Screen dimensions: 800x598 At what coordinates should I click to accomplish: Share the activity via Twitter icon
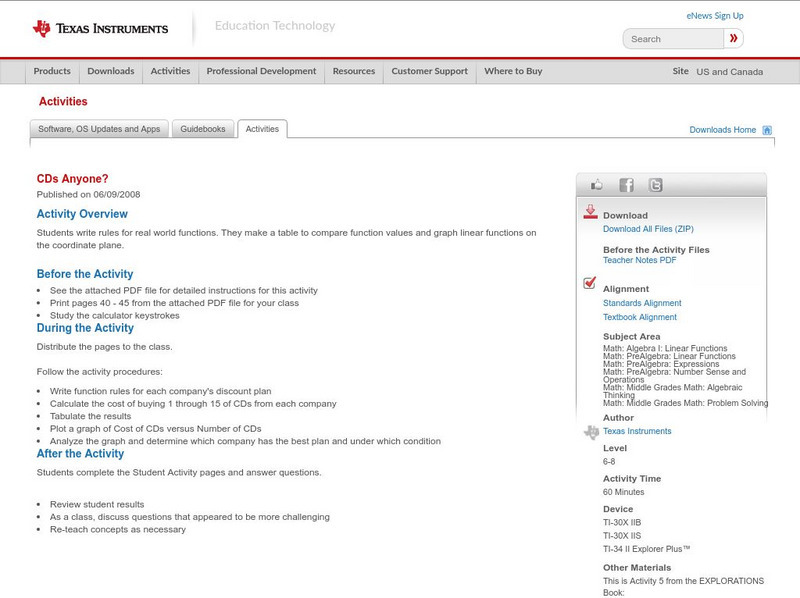(x=655, y=185)
